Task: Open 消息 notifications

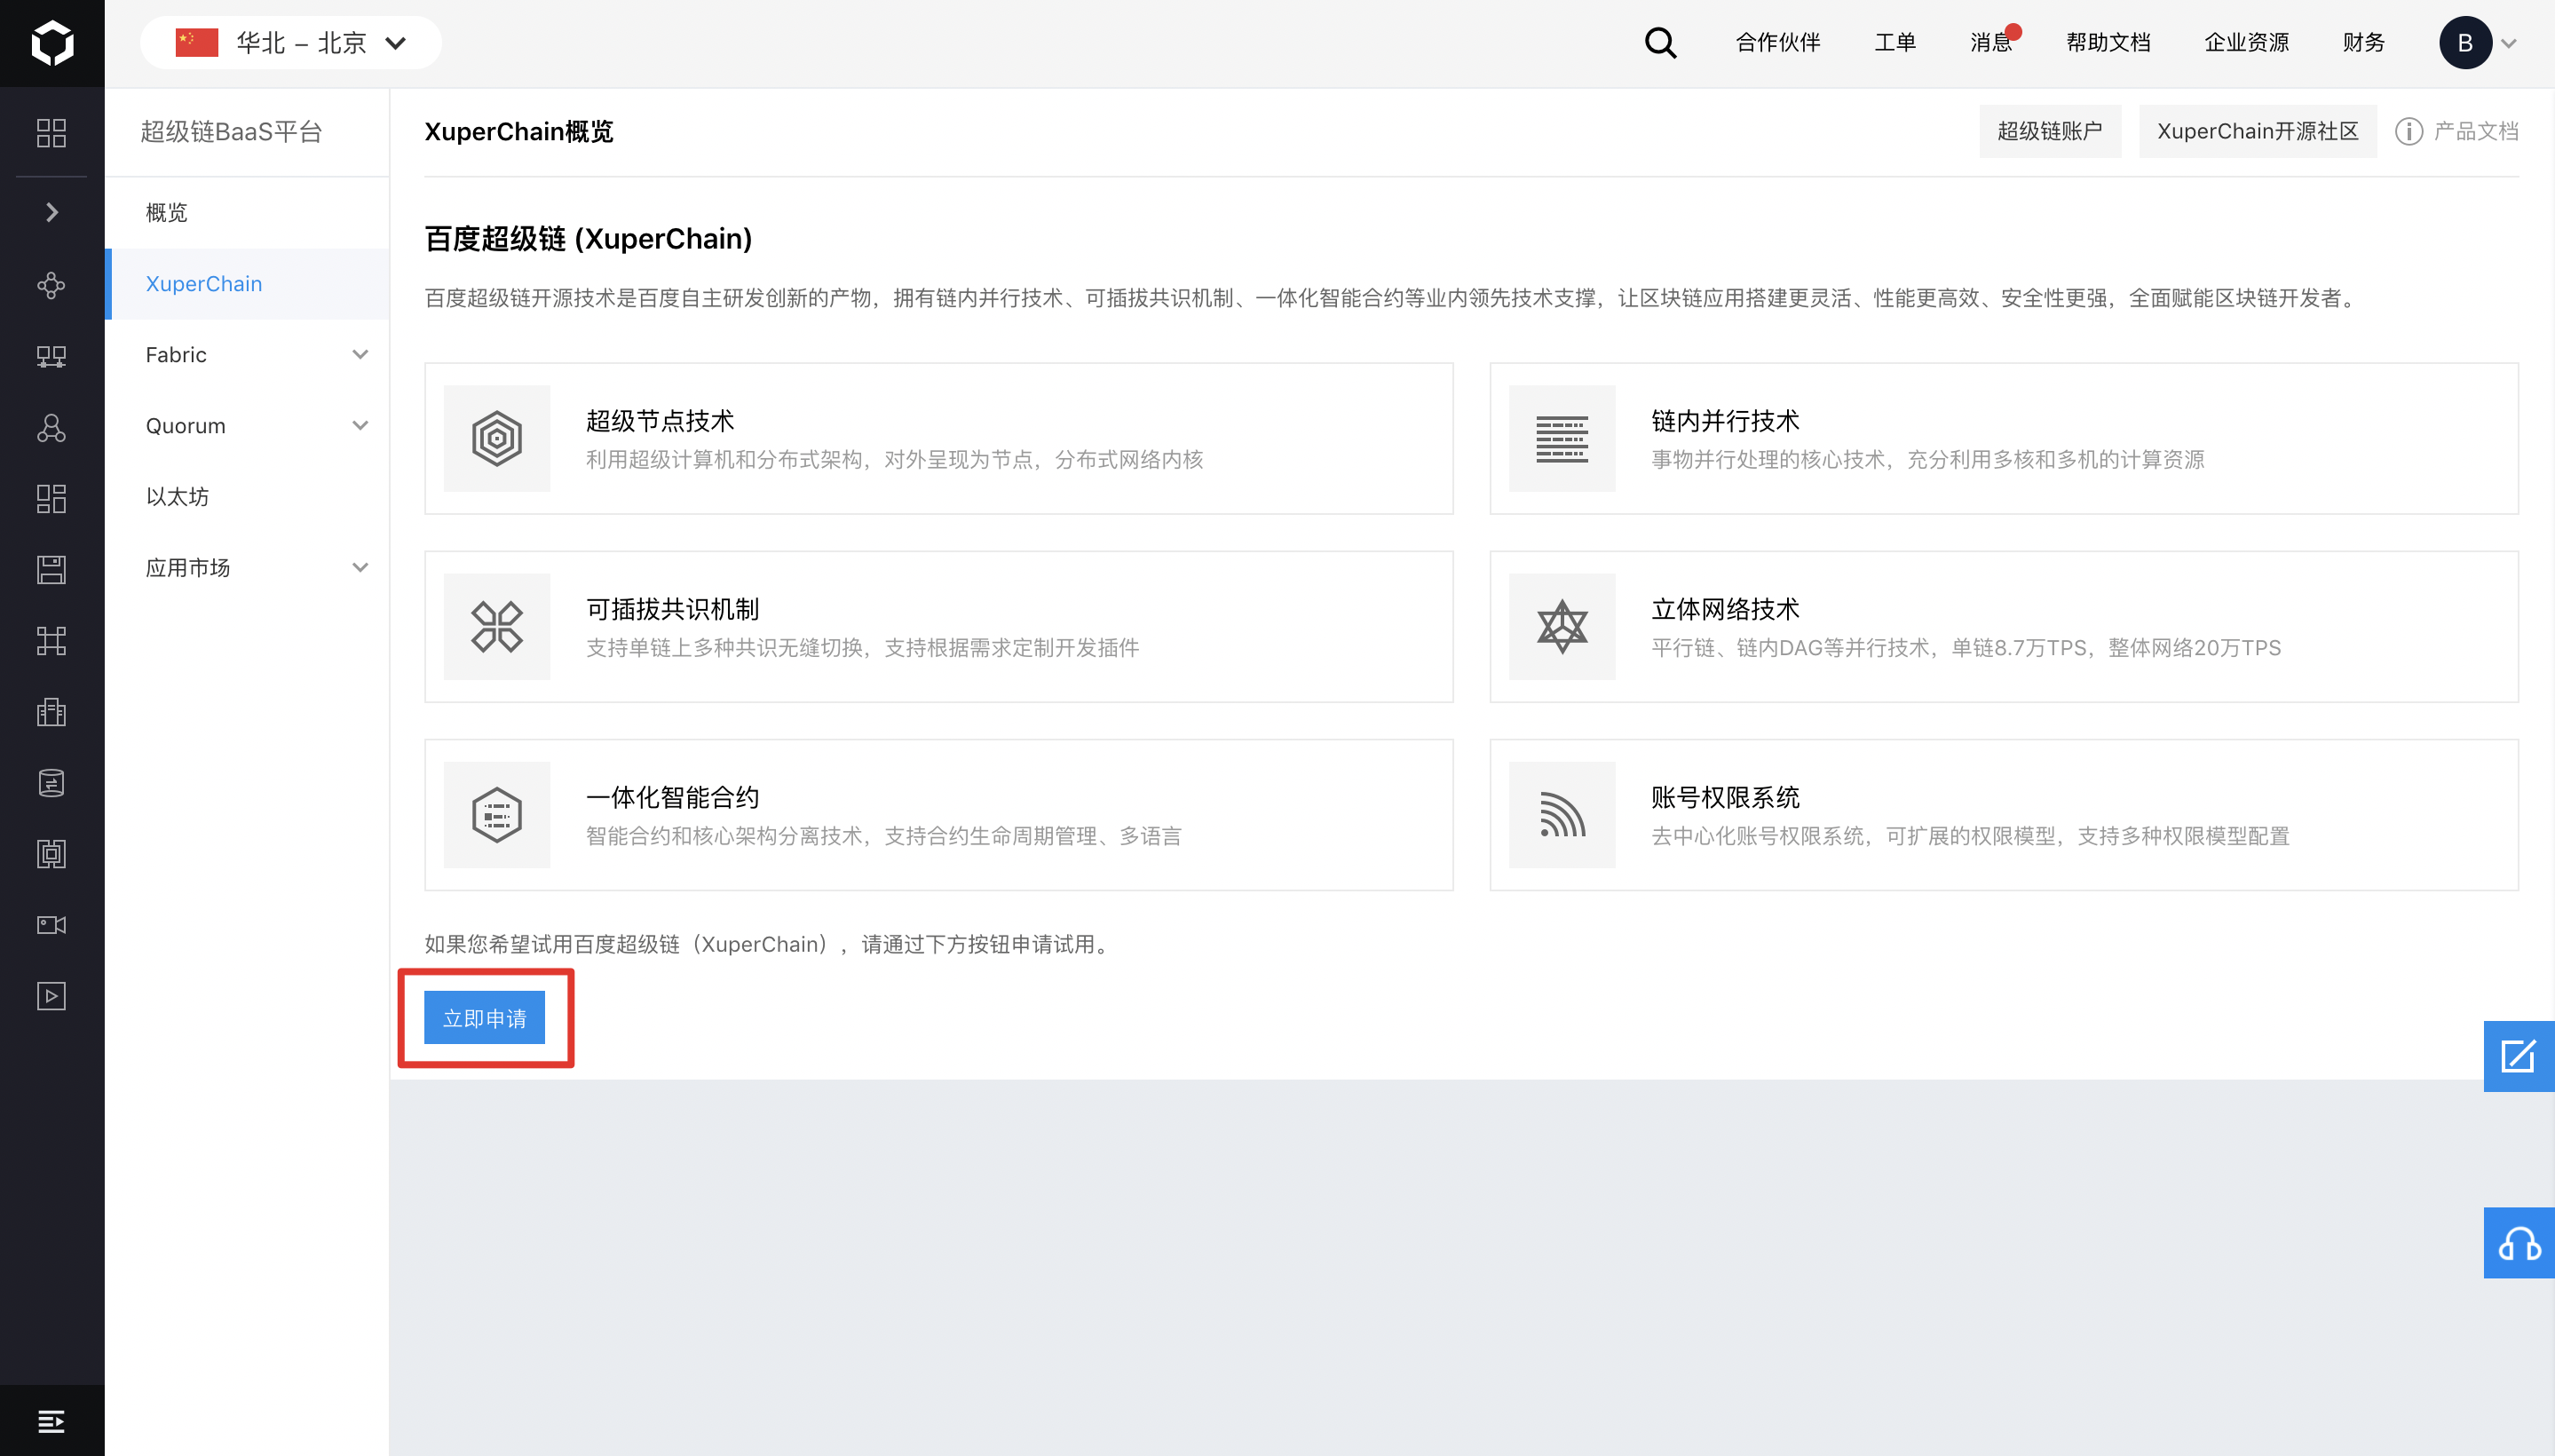Action: 1991,43
